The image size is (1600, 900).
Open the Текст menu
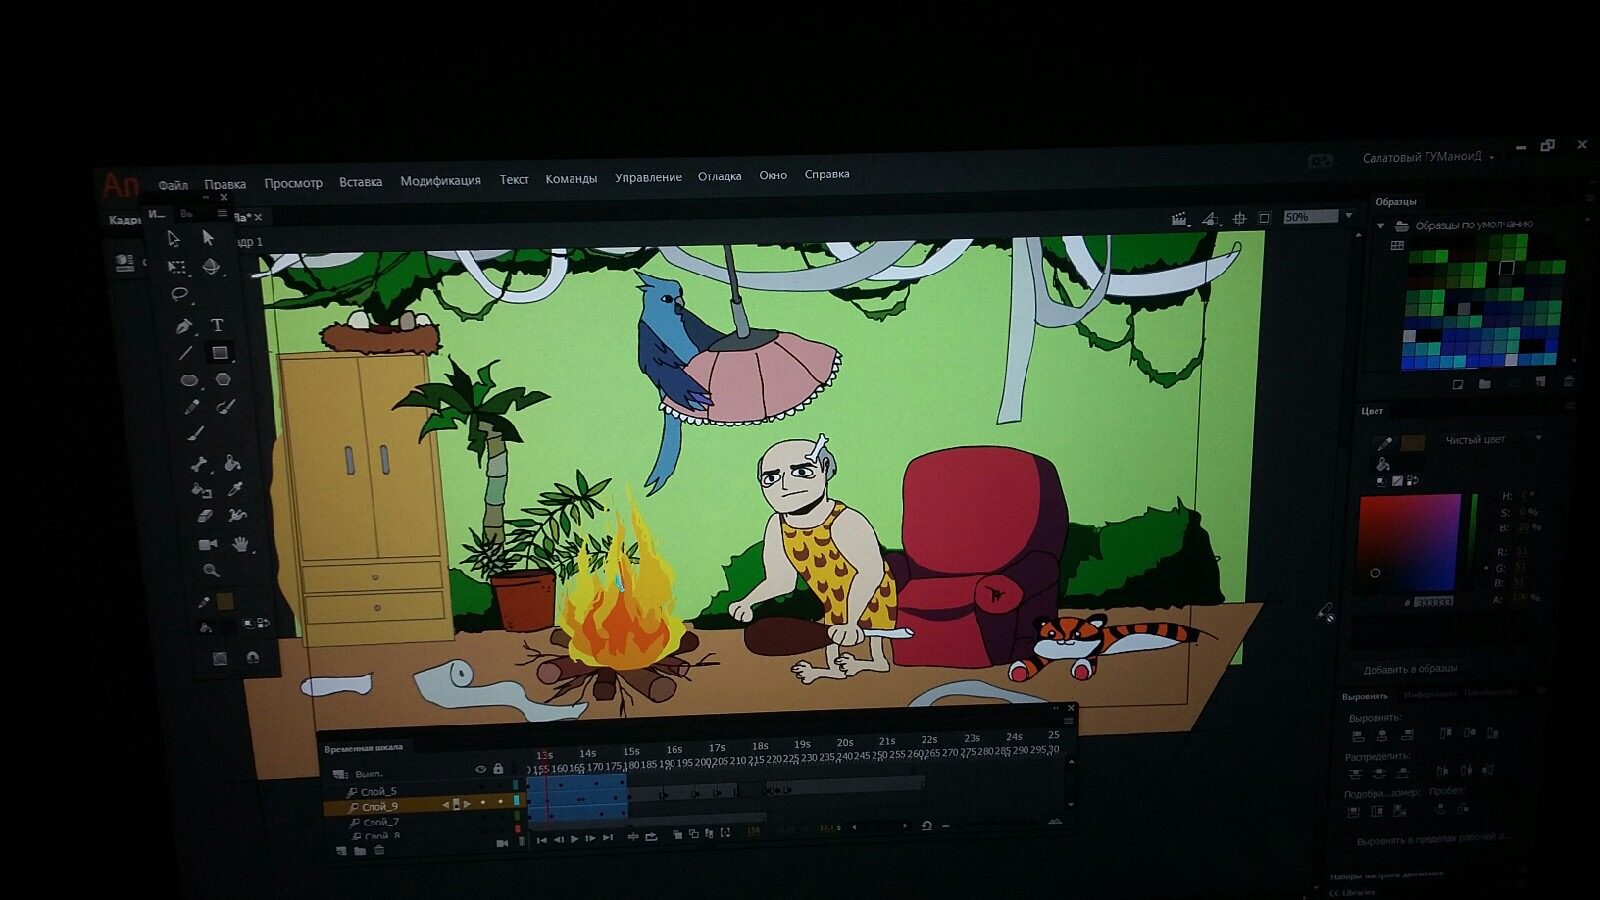coord(514,180)
